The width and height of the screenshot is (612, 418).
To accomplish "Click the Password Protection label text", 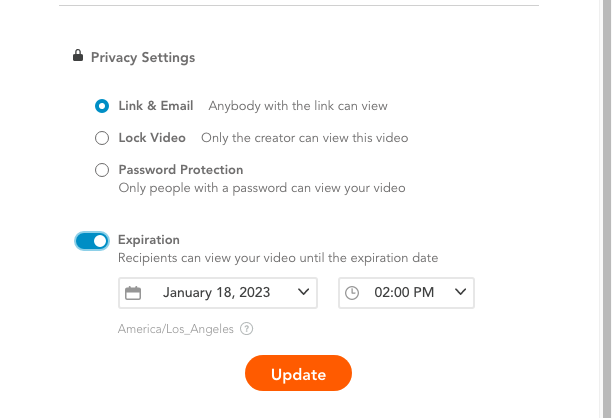I will coord(181,170).
